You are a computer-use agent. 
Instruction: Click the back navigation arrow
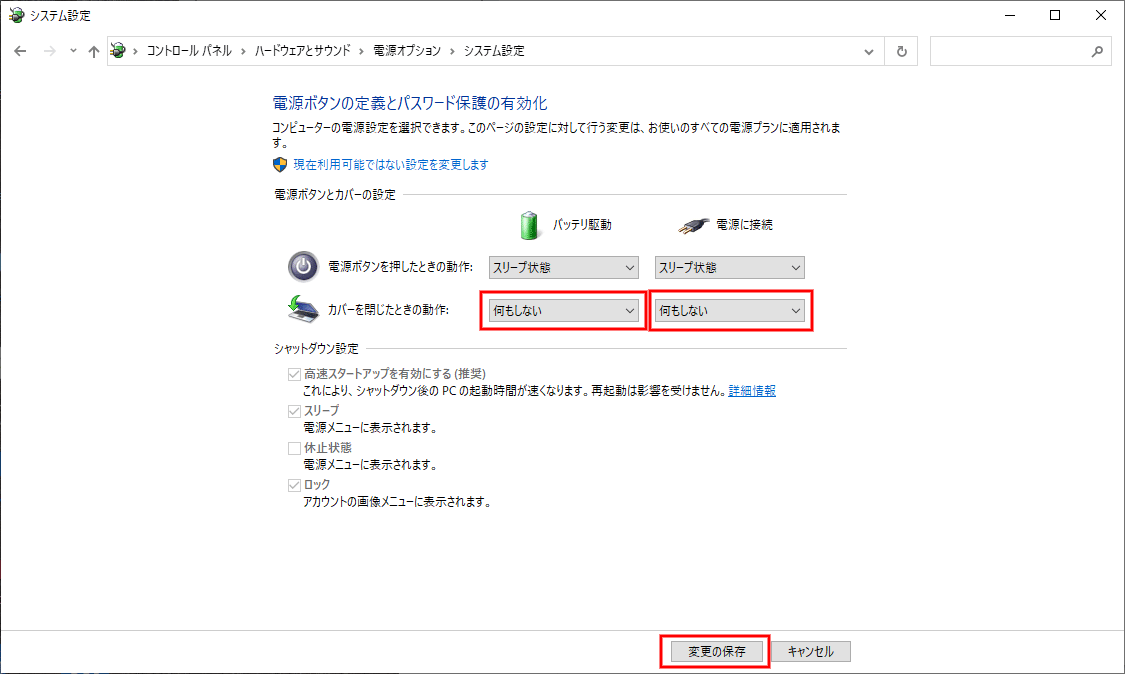pos(20,51)
